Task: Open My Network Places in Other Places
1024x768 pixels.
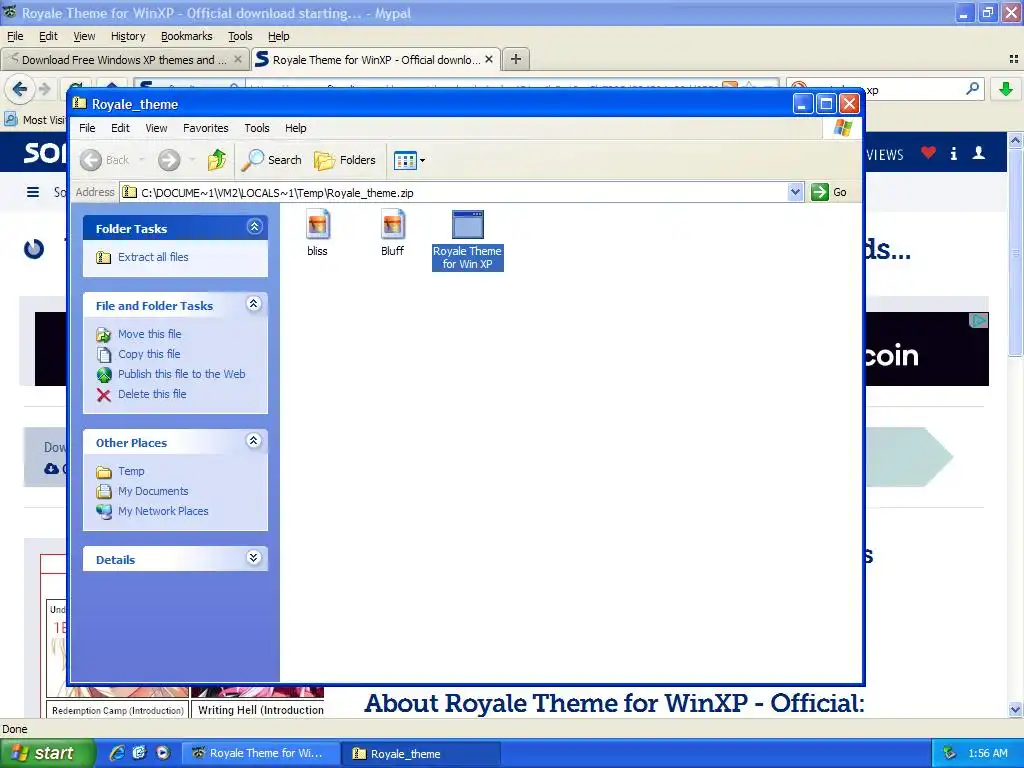Action: pos(163,511)
